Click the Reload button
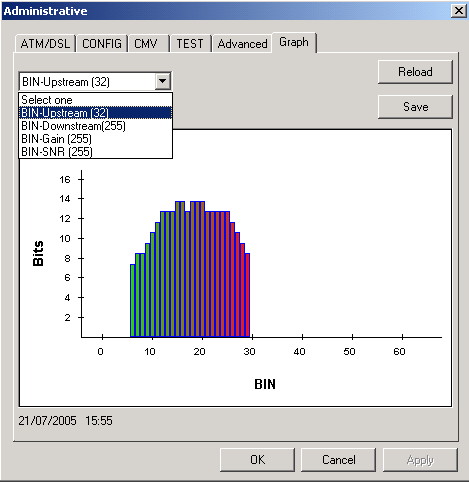 (x=415, y=72)
